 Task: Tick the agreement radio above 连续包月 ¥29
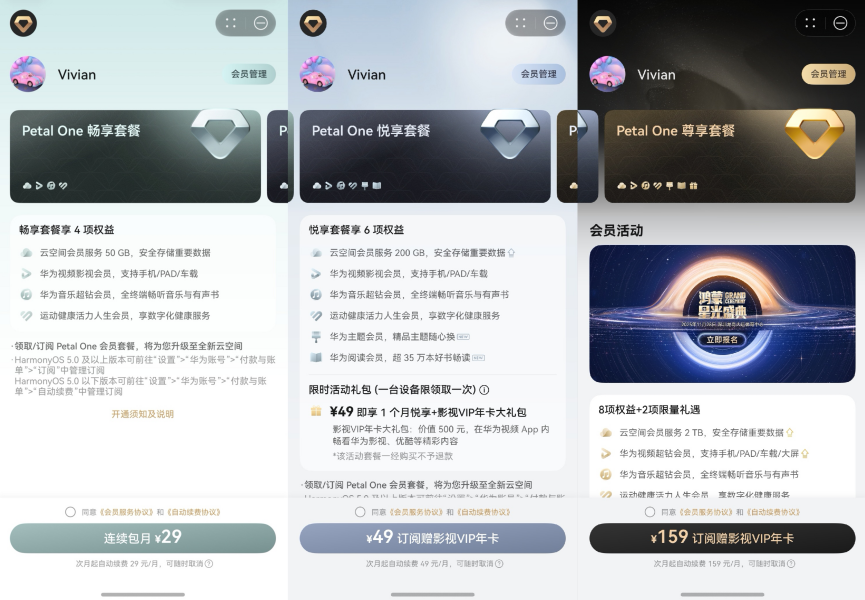click(70, 512)
